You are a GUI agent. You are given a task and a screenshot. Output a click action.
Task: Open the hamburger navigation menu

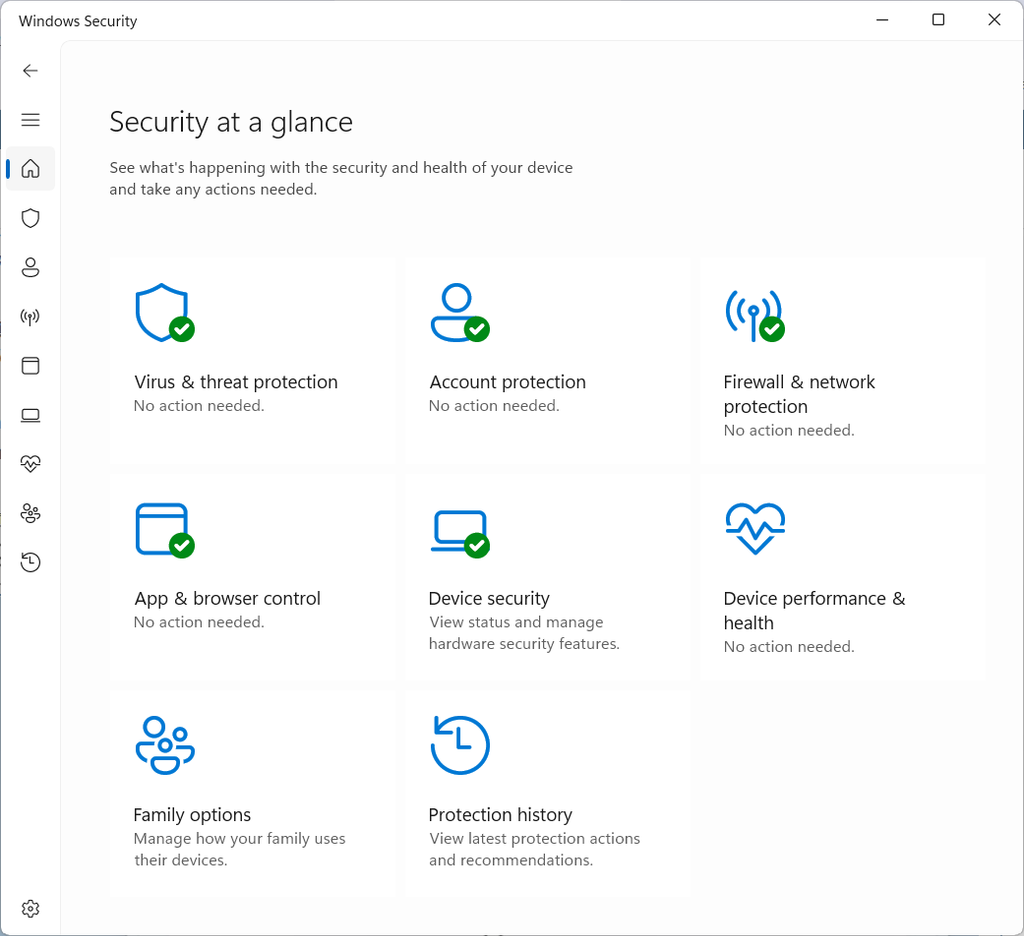tap(30, 120)
